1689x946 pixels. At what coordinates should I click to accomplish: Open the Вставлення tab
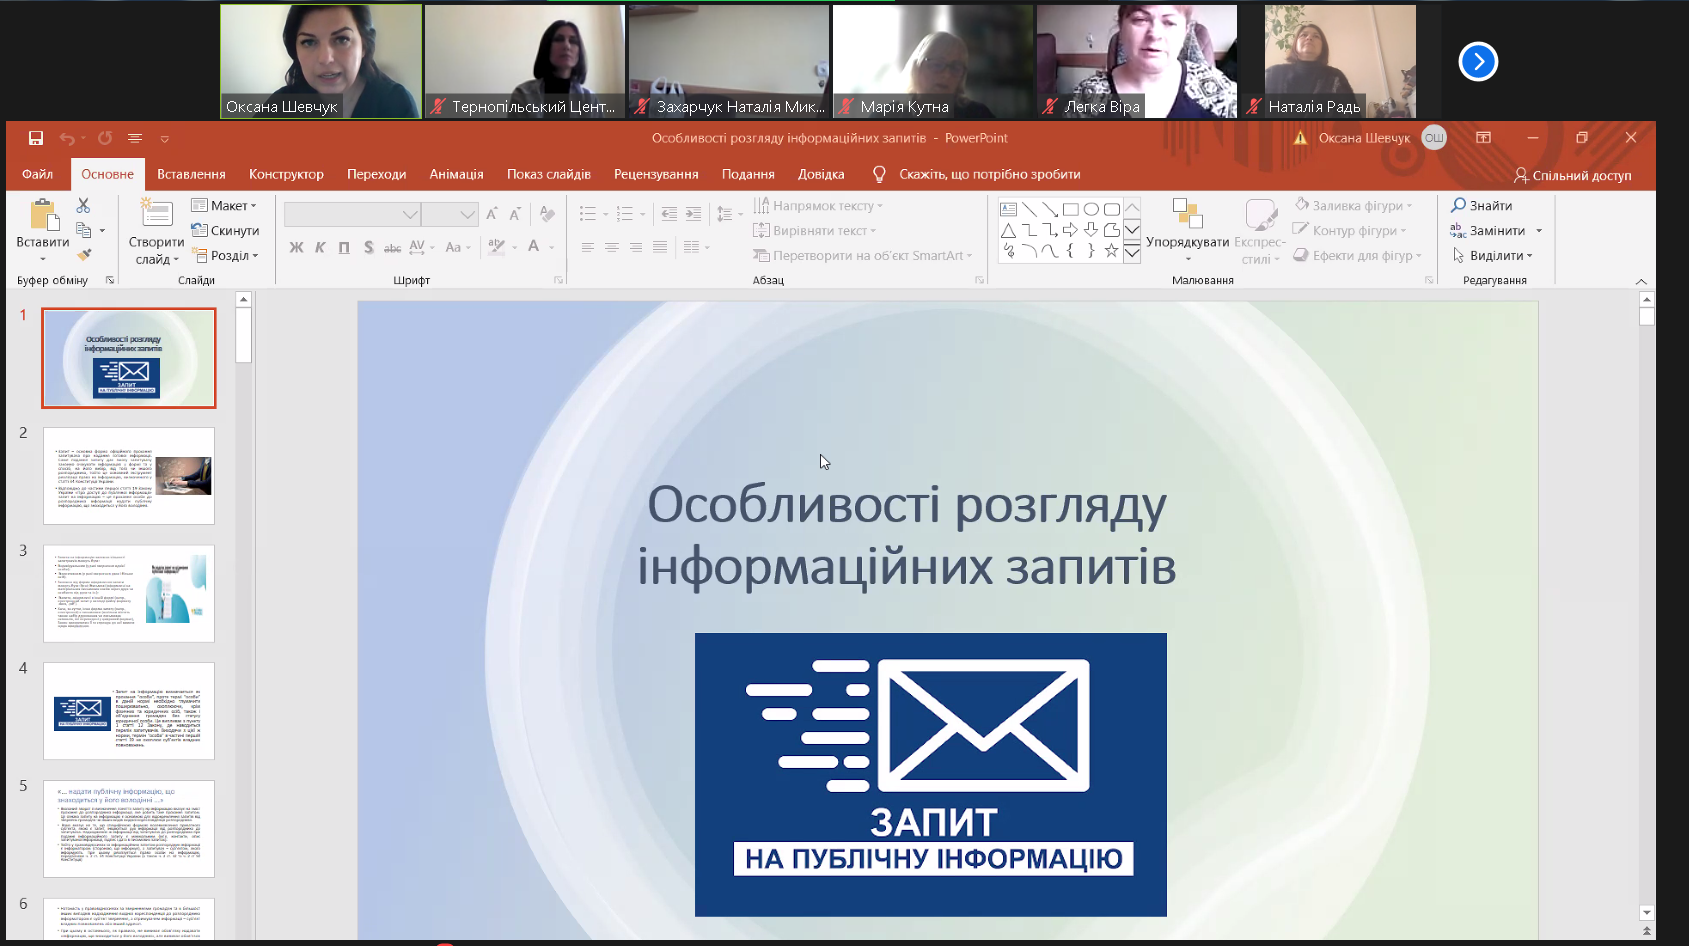191,174
